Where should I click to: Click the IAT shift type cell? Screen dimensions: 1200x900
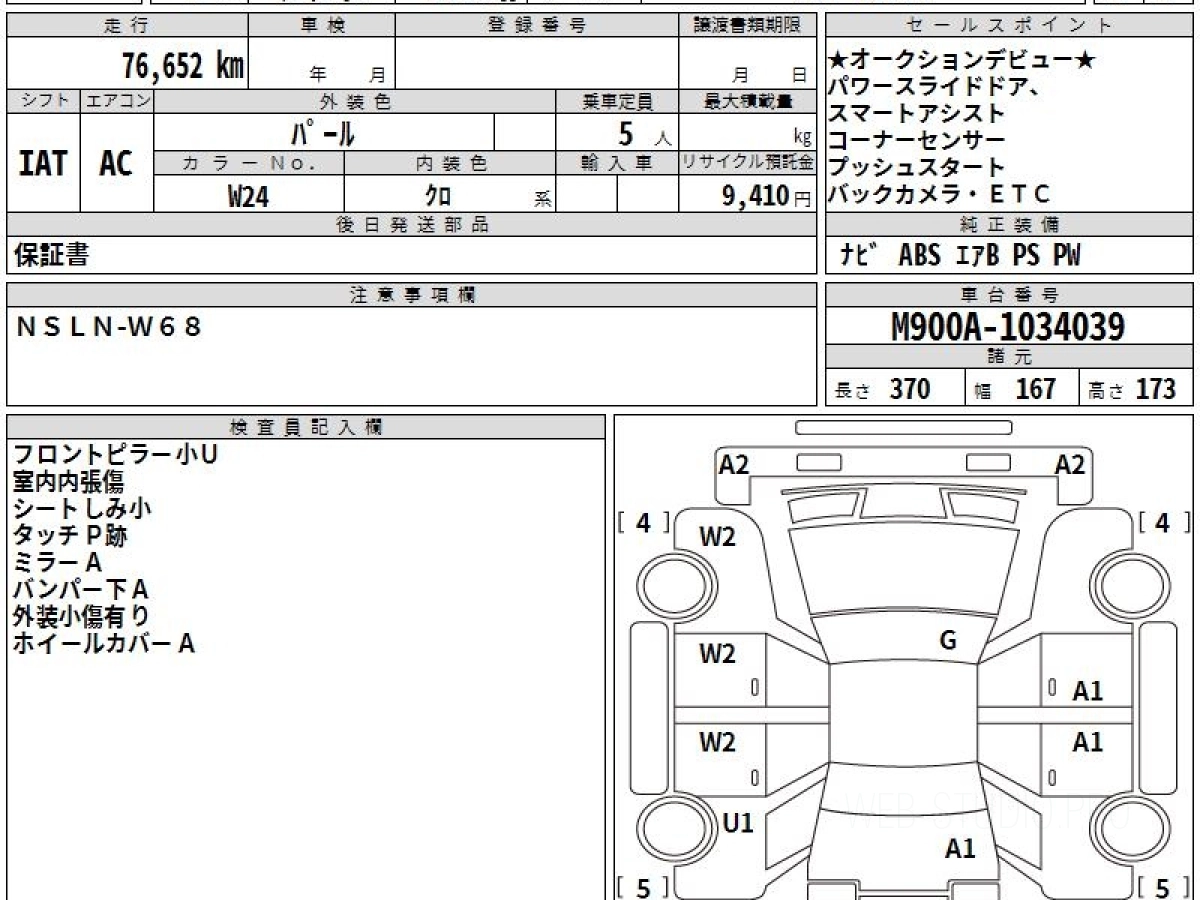[43, 163]
